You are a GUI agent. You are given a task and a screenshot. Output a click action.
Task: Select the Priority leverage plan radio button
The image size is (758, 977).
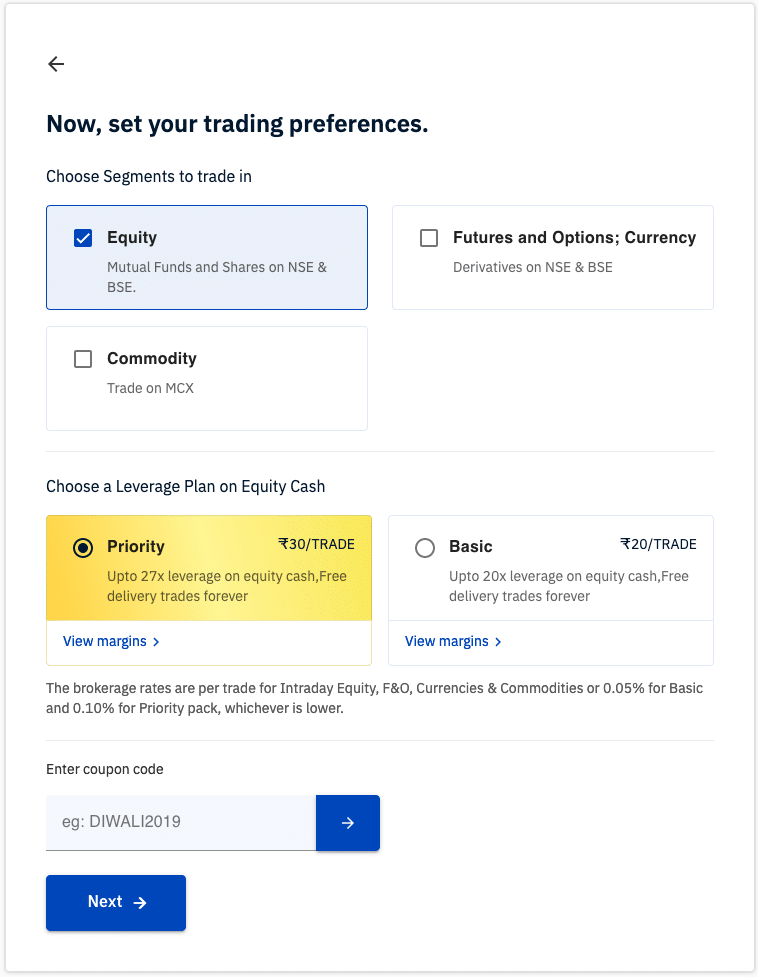pos(83,548)
